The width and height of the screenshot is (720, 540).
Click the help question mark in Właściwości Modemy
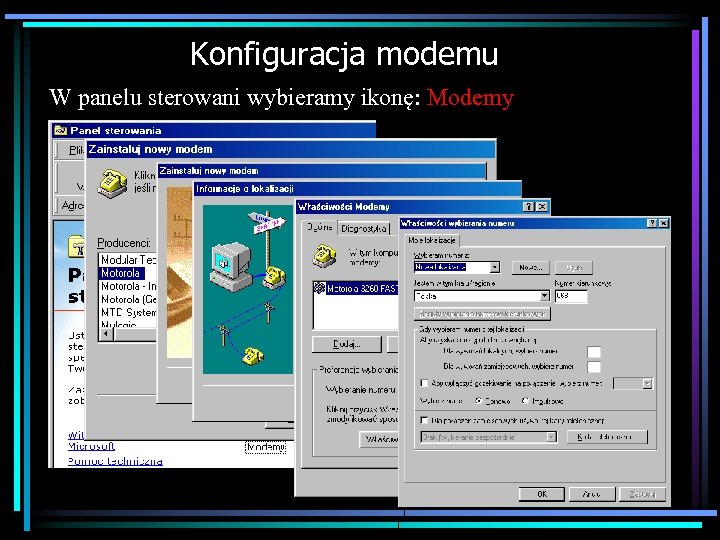click(529, 207)
